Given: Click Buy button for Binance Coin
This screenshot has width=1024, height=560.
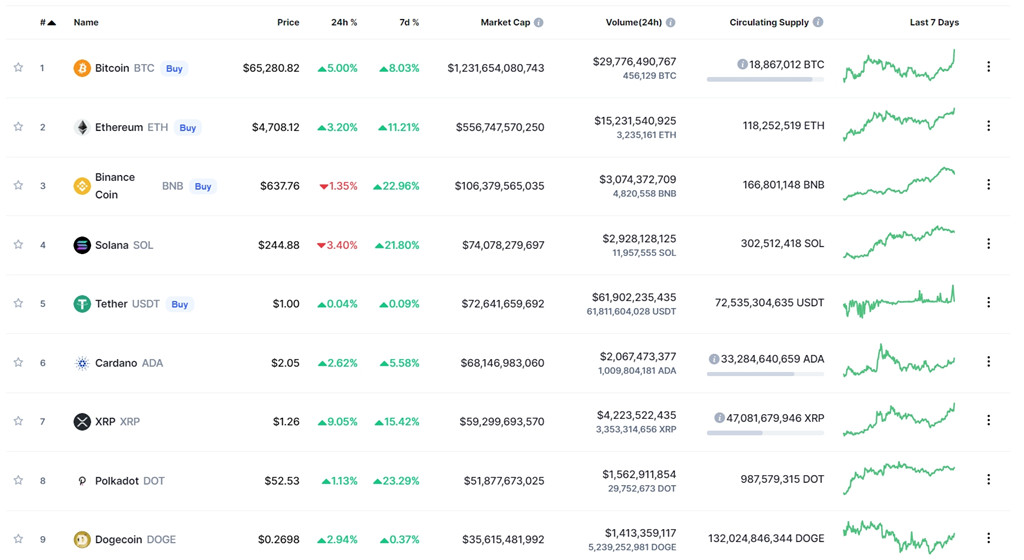Looking at the screenshot, I should [203, 187].
